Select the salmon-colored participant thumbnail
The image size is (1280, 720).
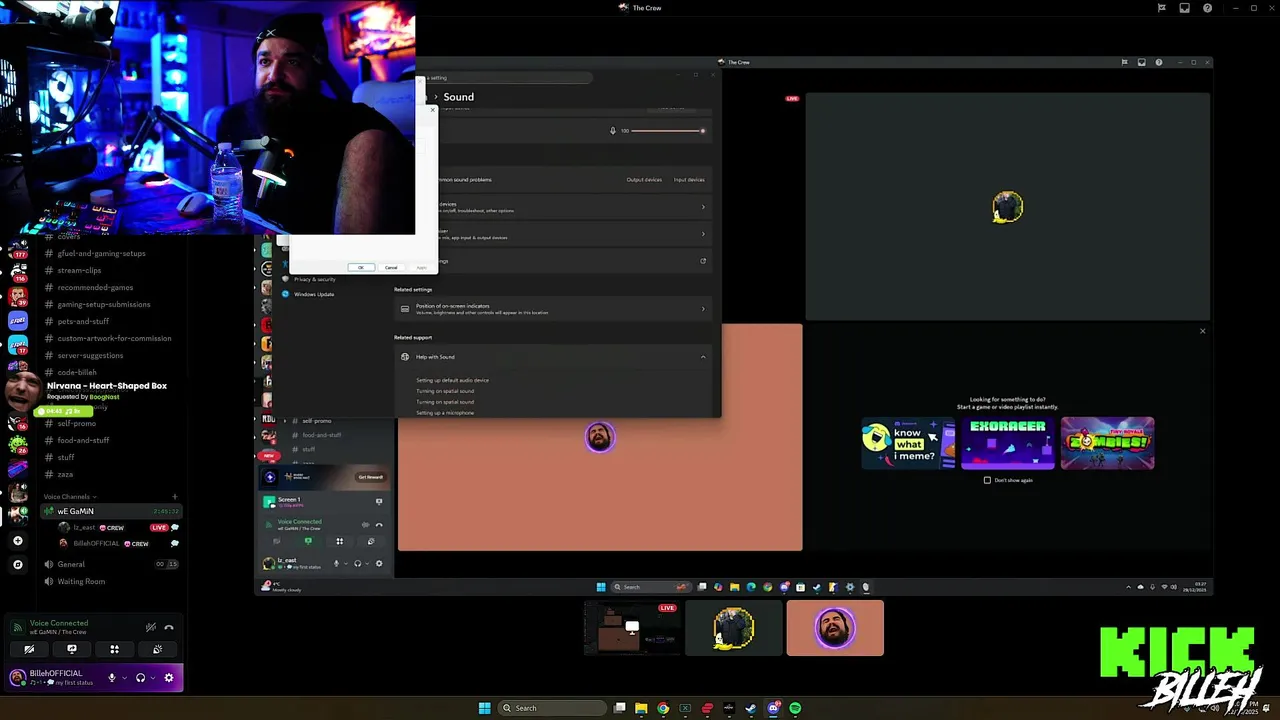click(x=835, y=628)
